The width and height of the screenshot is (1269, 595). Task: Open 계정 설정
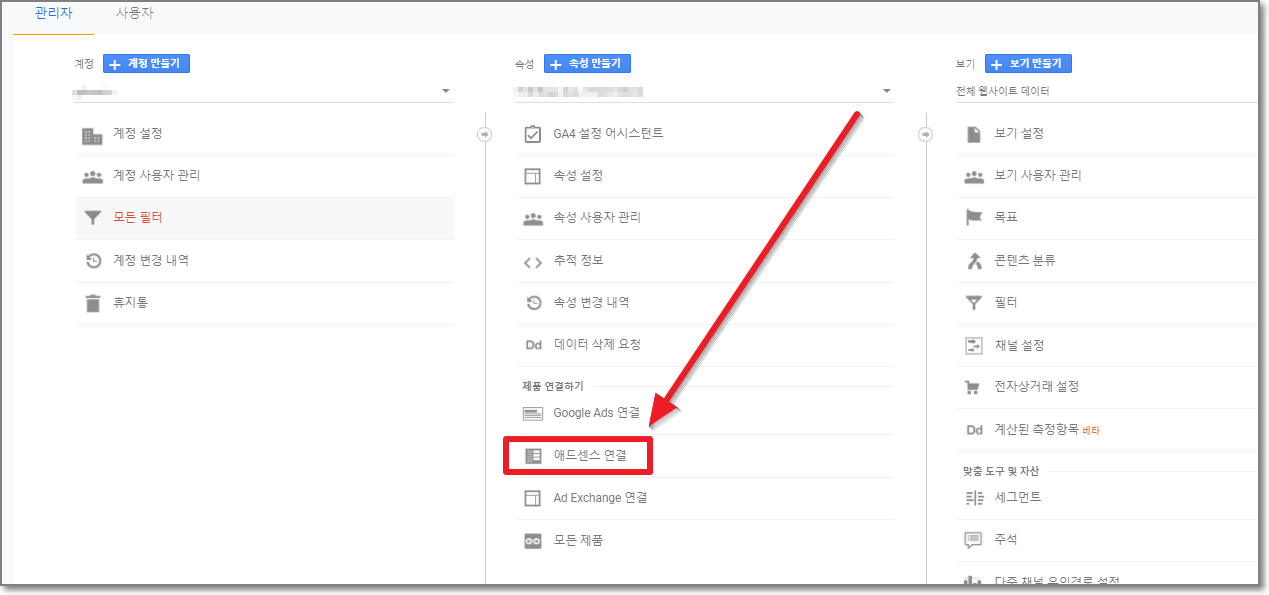264,134
